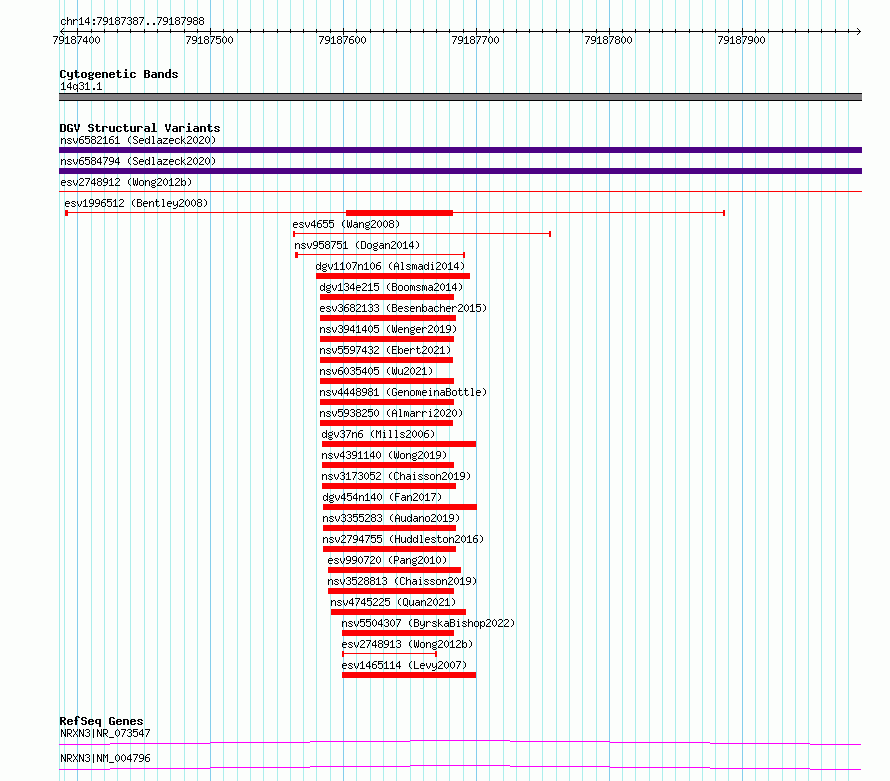Select dgv454n140 (Fan2017) label
The image size is (890, 781).
point(382,497)
